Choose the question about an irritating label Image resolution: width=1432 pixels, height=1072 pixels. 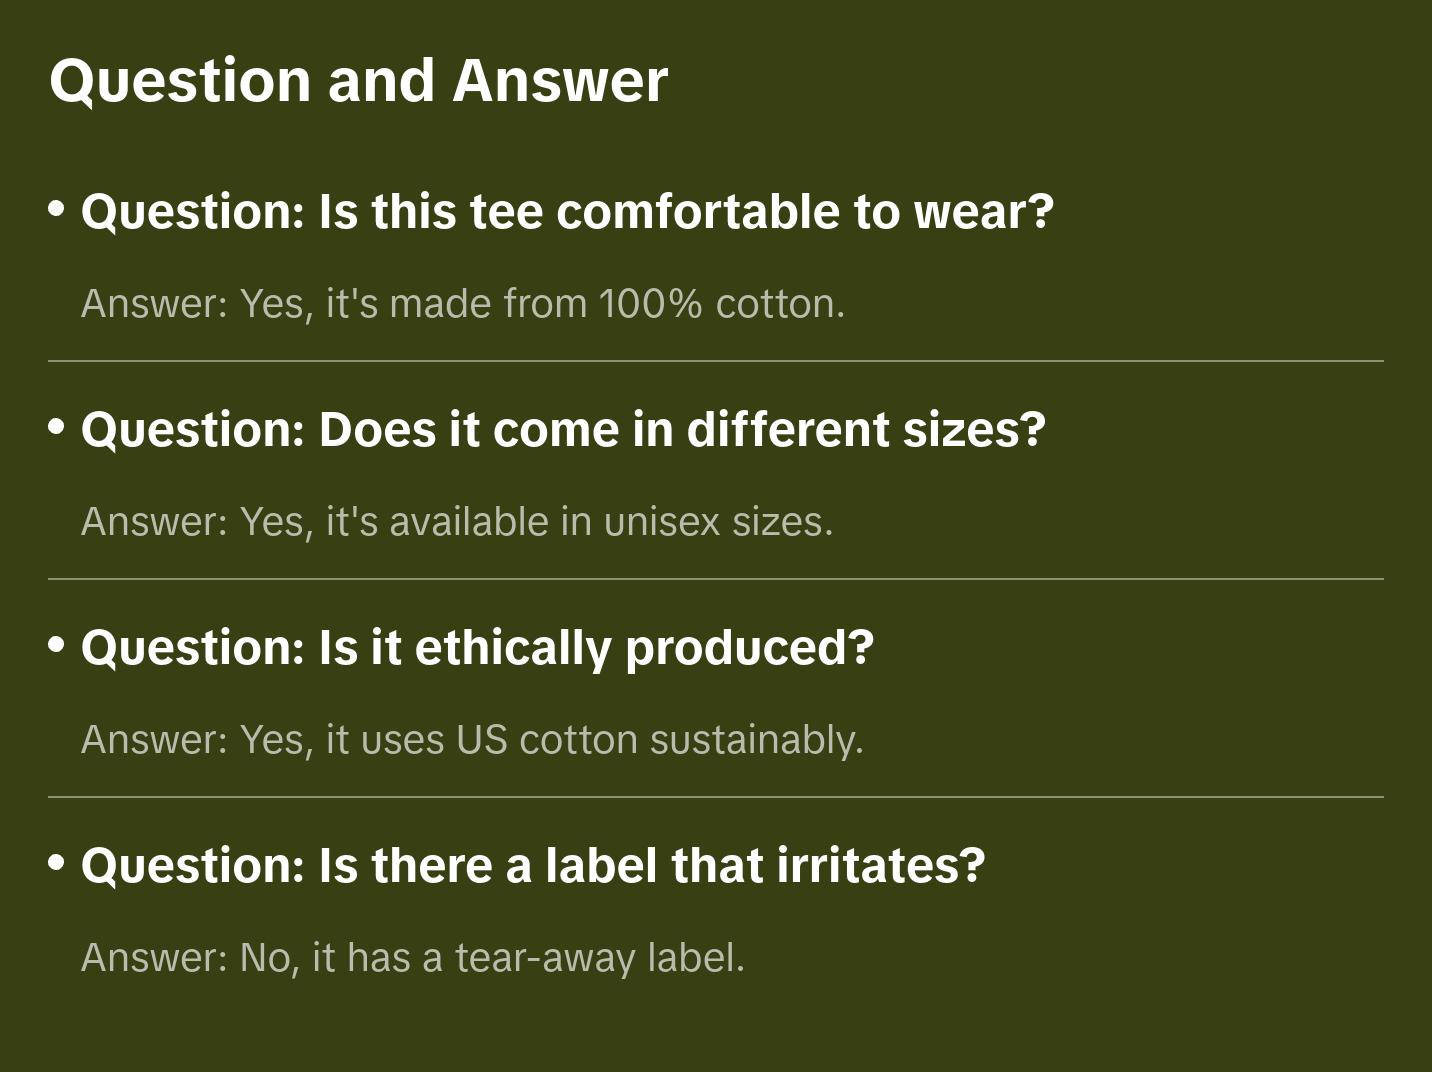[533, 865]
